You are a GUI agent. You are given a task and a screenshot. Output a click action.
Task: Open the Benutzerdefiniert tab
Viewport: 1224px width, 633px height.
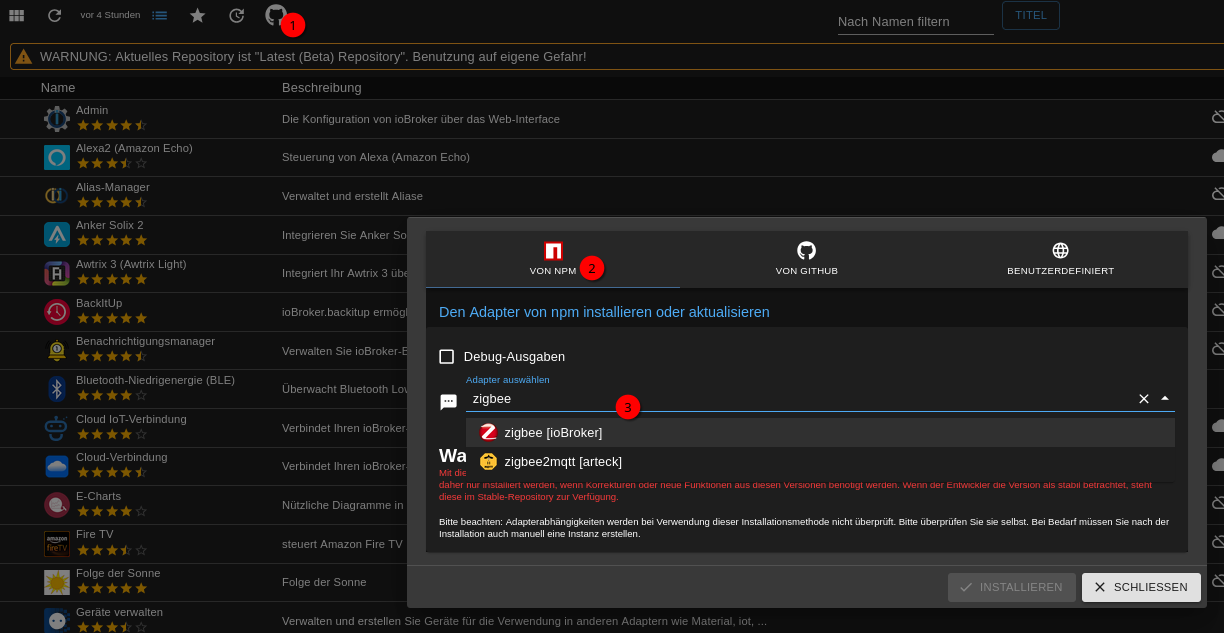coord(1061,259)
